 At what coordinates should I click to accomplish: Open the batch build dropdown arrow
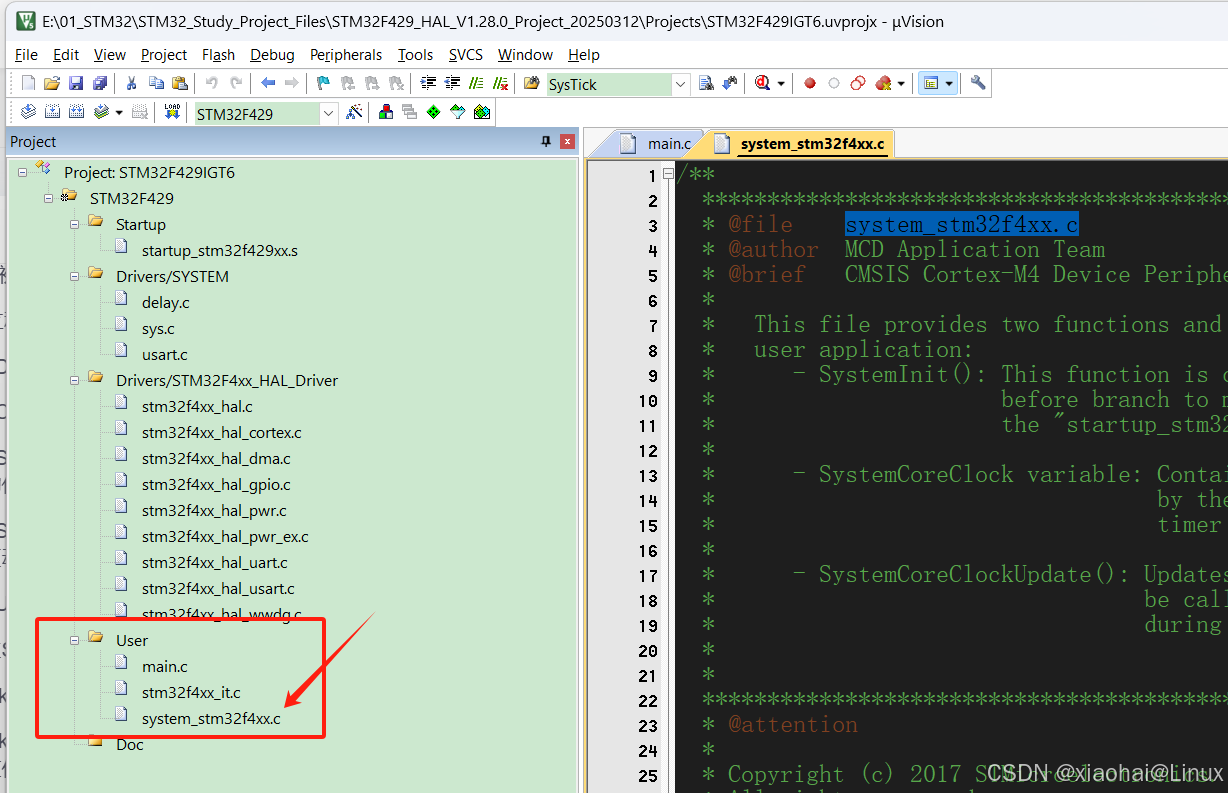pos(119,112)
